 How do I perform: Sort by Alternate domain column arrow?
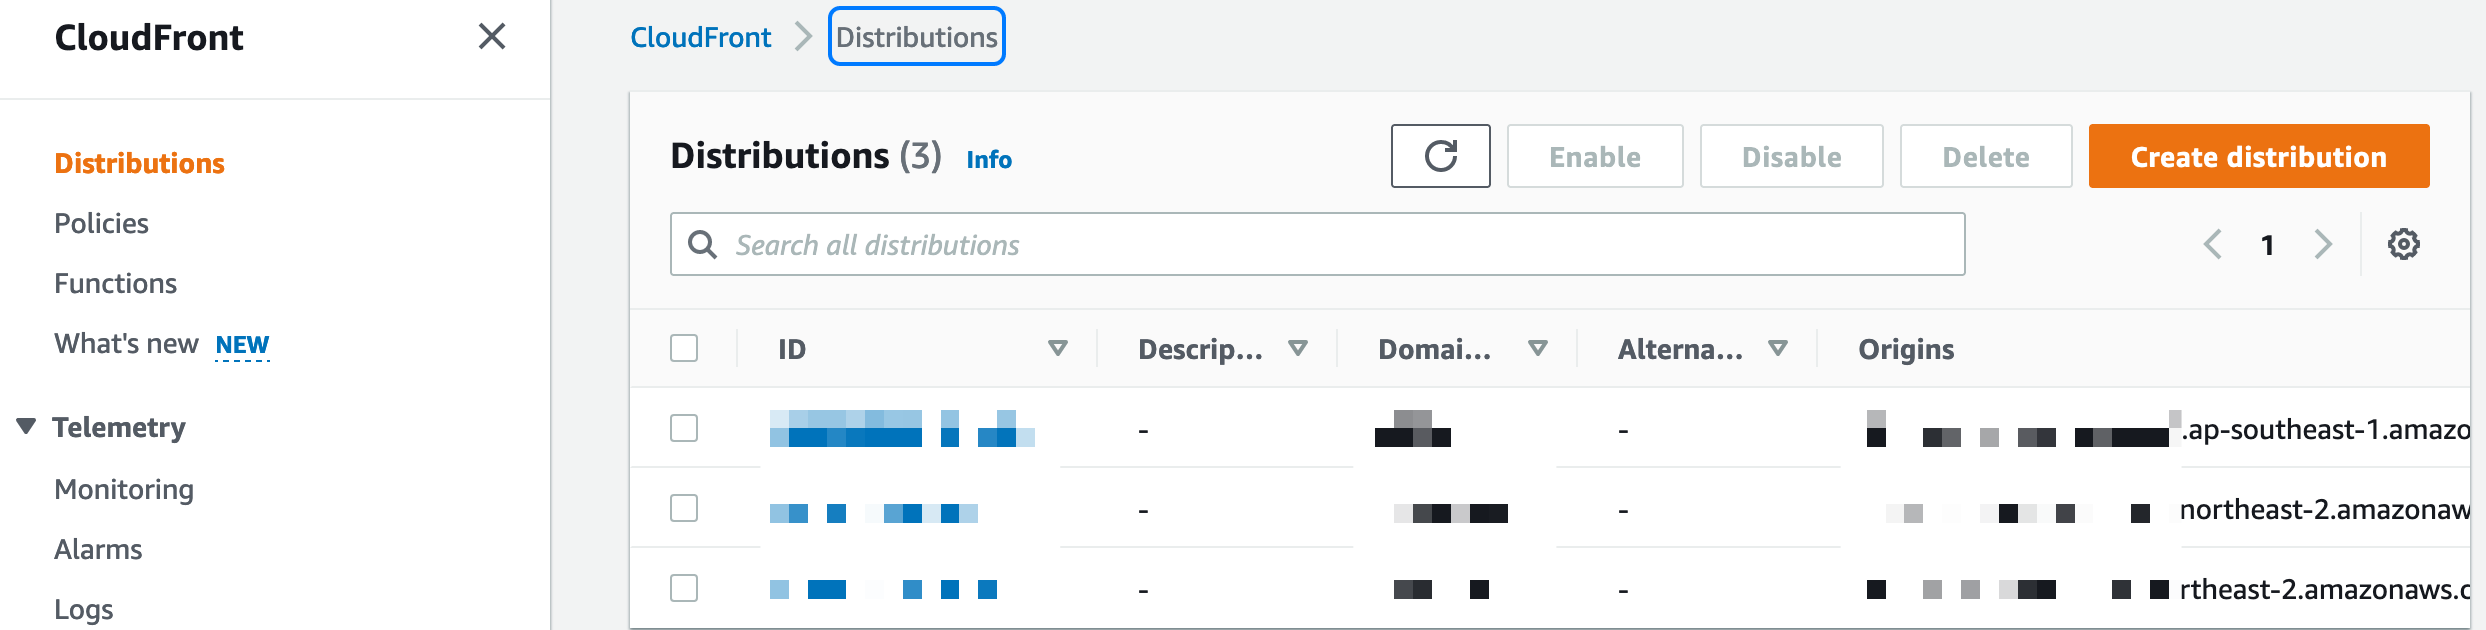[1778, 348]
